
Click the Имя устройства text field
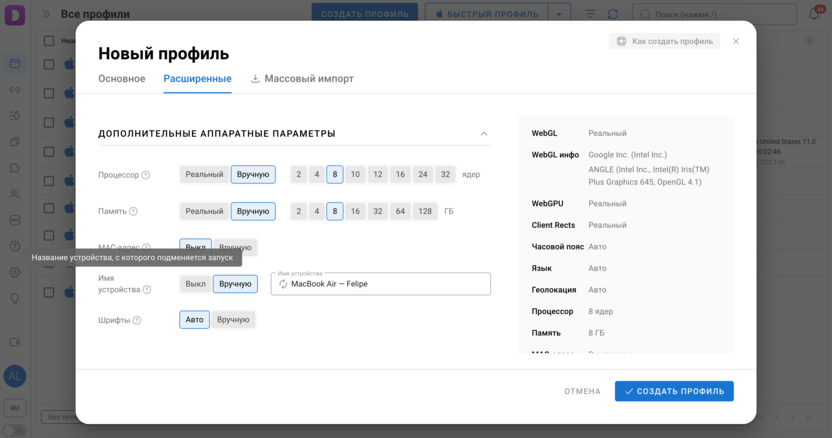point(380,284)
